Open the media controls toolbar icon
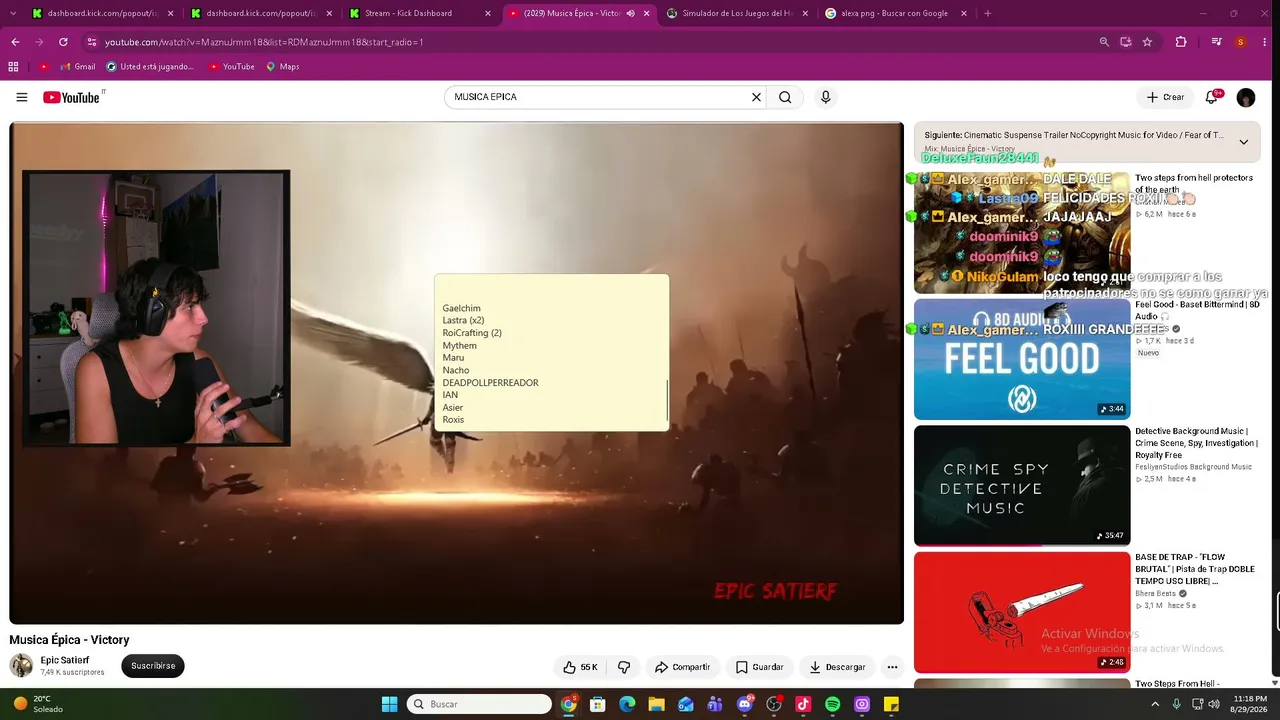Image resolution: width=1280 pixels, height=720 pixels. click(x=1216, y=42)
